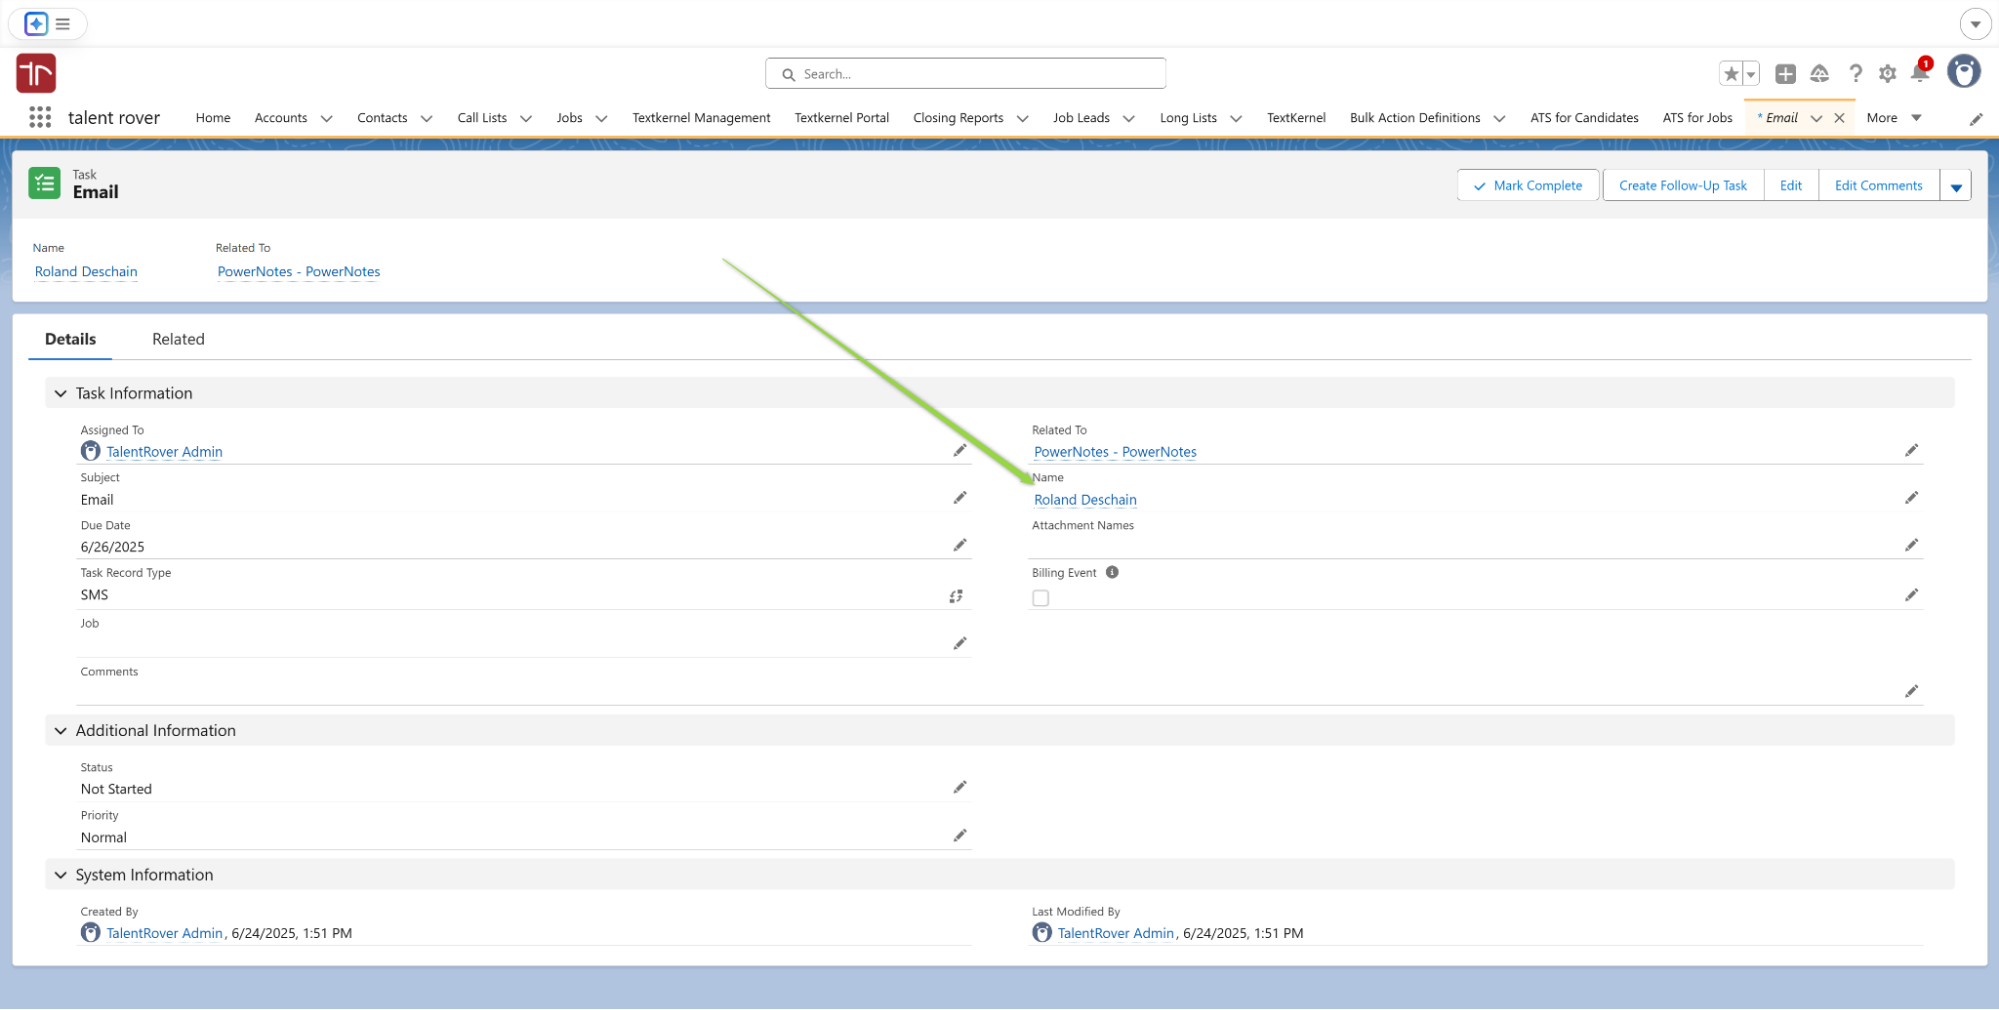Switch to the Related tab
1999x1010 pixels.
tap(178, 339)
